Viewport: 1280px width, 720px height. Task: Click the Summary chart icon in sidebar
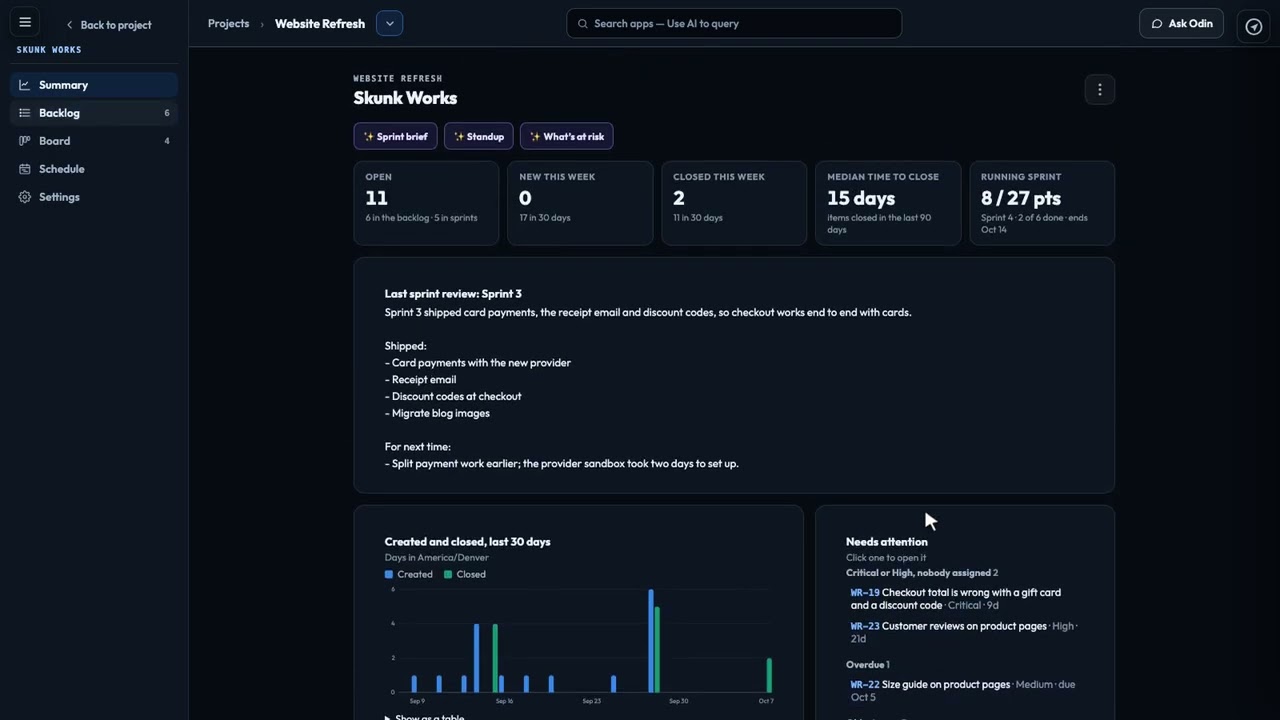point(25,85)
